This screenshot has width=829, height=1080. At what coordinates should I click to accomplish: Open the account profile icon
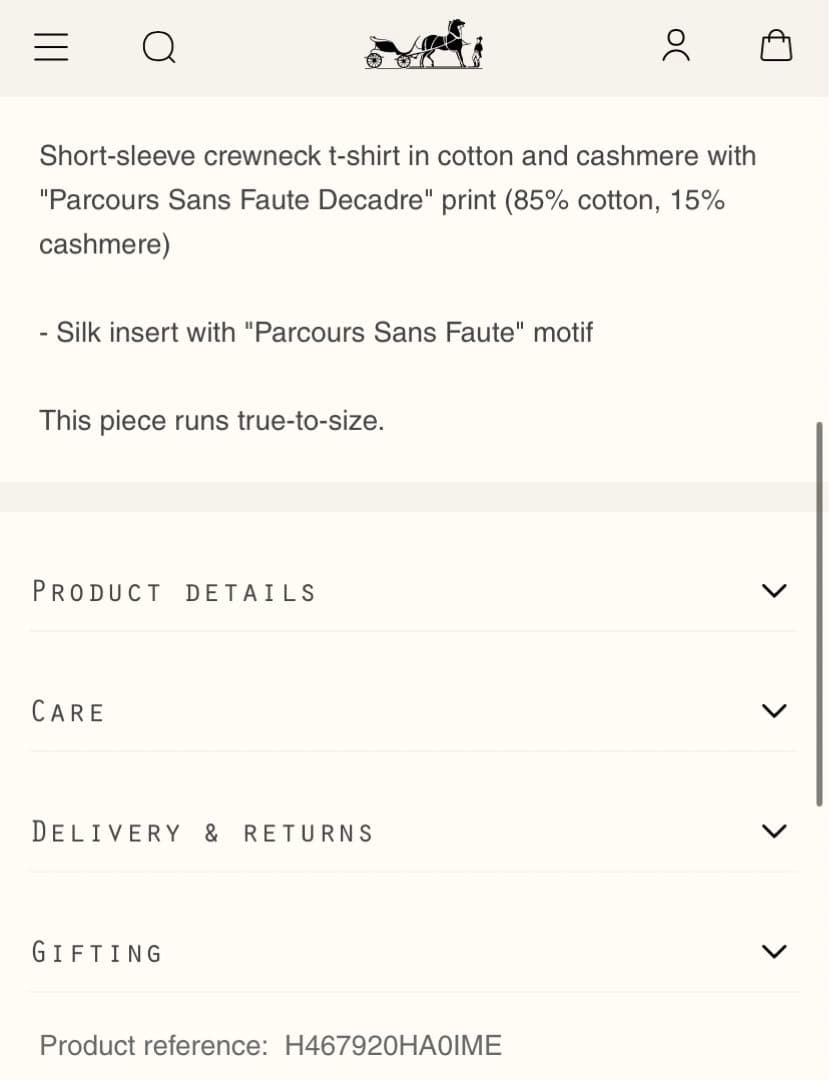pos(676,46)
